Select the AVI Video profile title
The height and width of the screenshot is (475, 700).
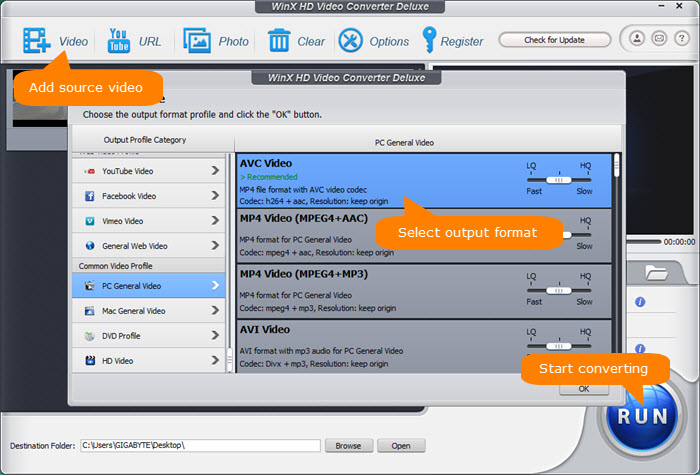(x=265, y=329)
